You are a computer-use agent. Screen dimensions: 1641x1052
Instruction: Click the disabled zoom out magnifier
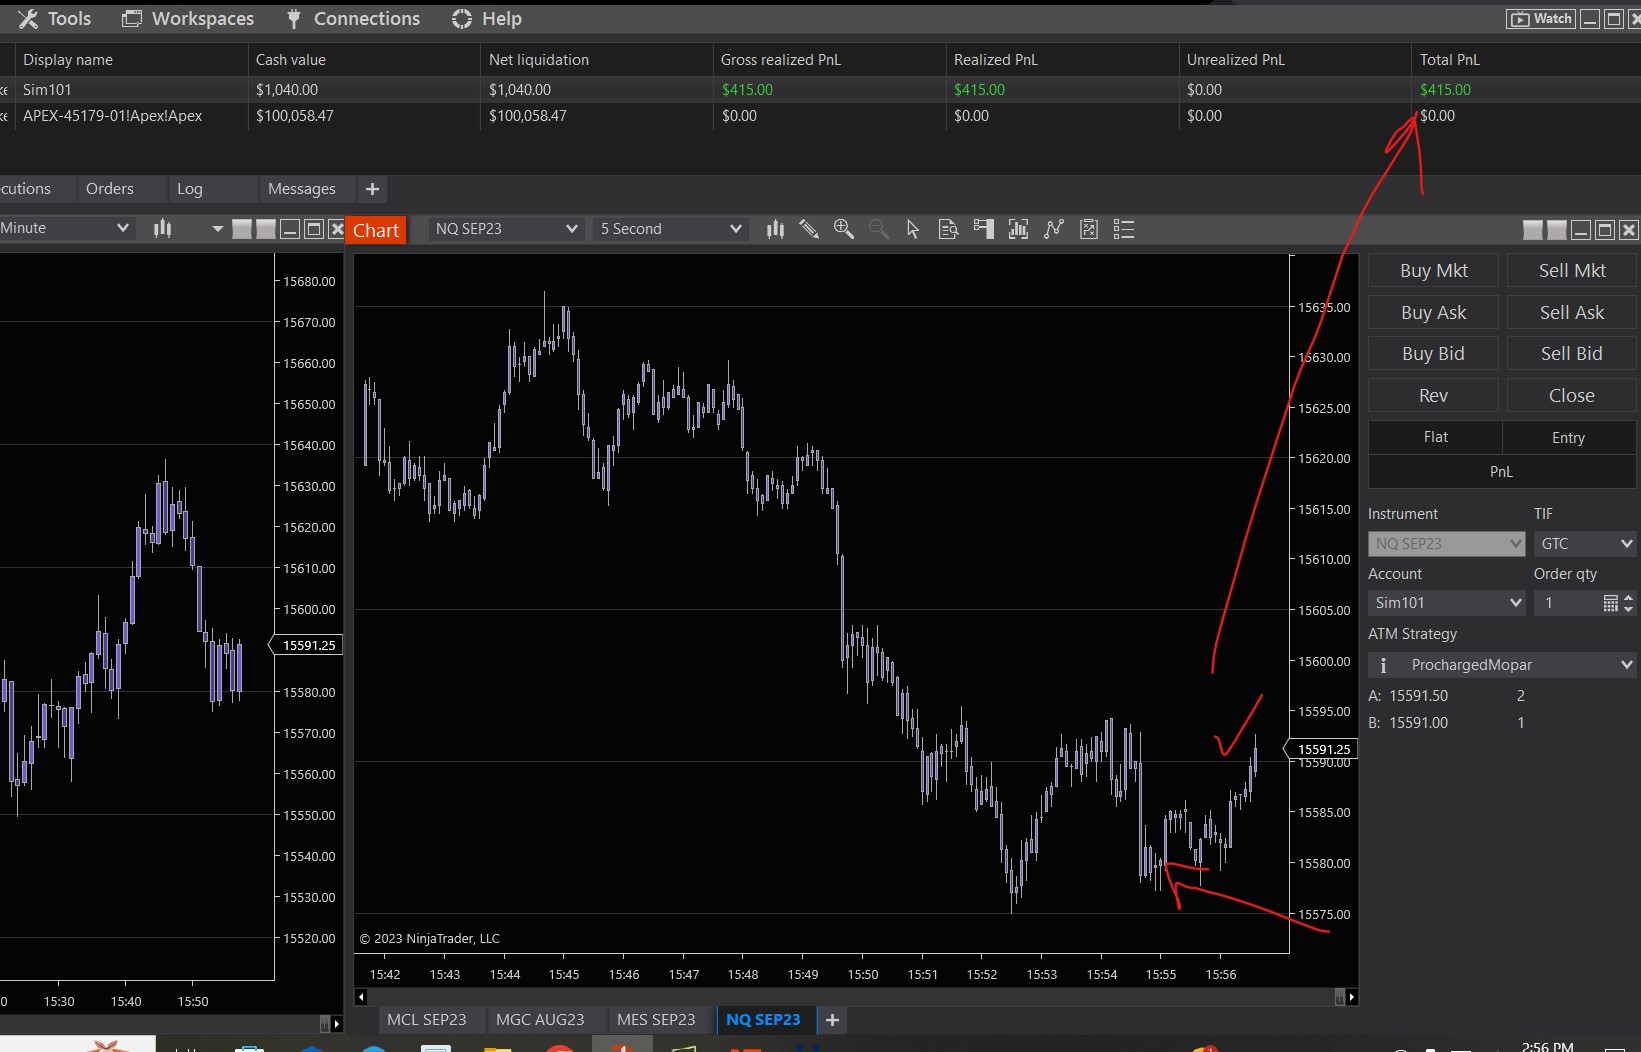click(879, 229)
